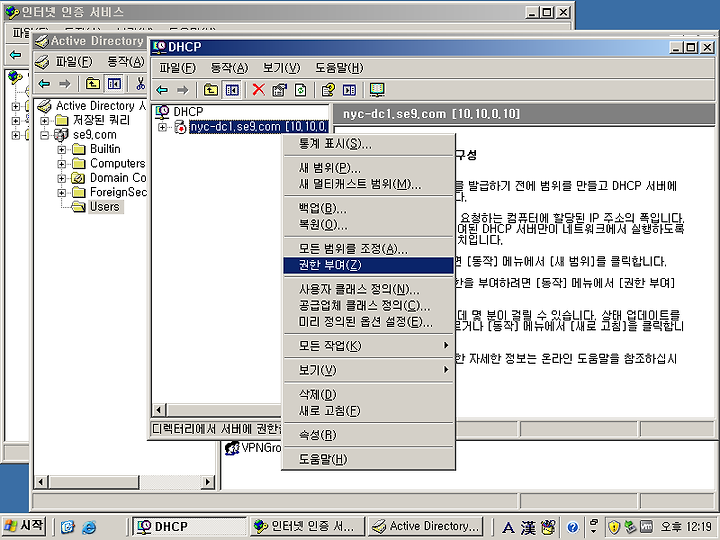Click the language bar A icon
This screenshot has height=540, width=720.
pos(508,527)
